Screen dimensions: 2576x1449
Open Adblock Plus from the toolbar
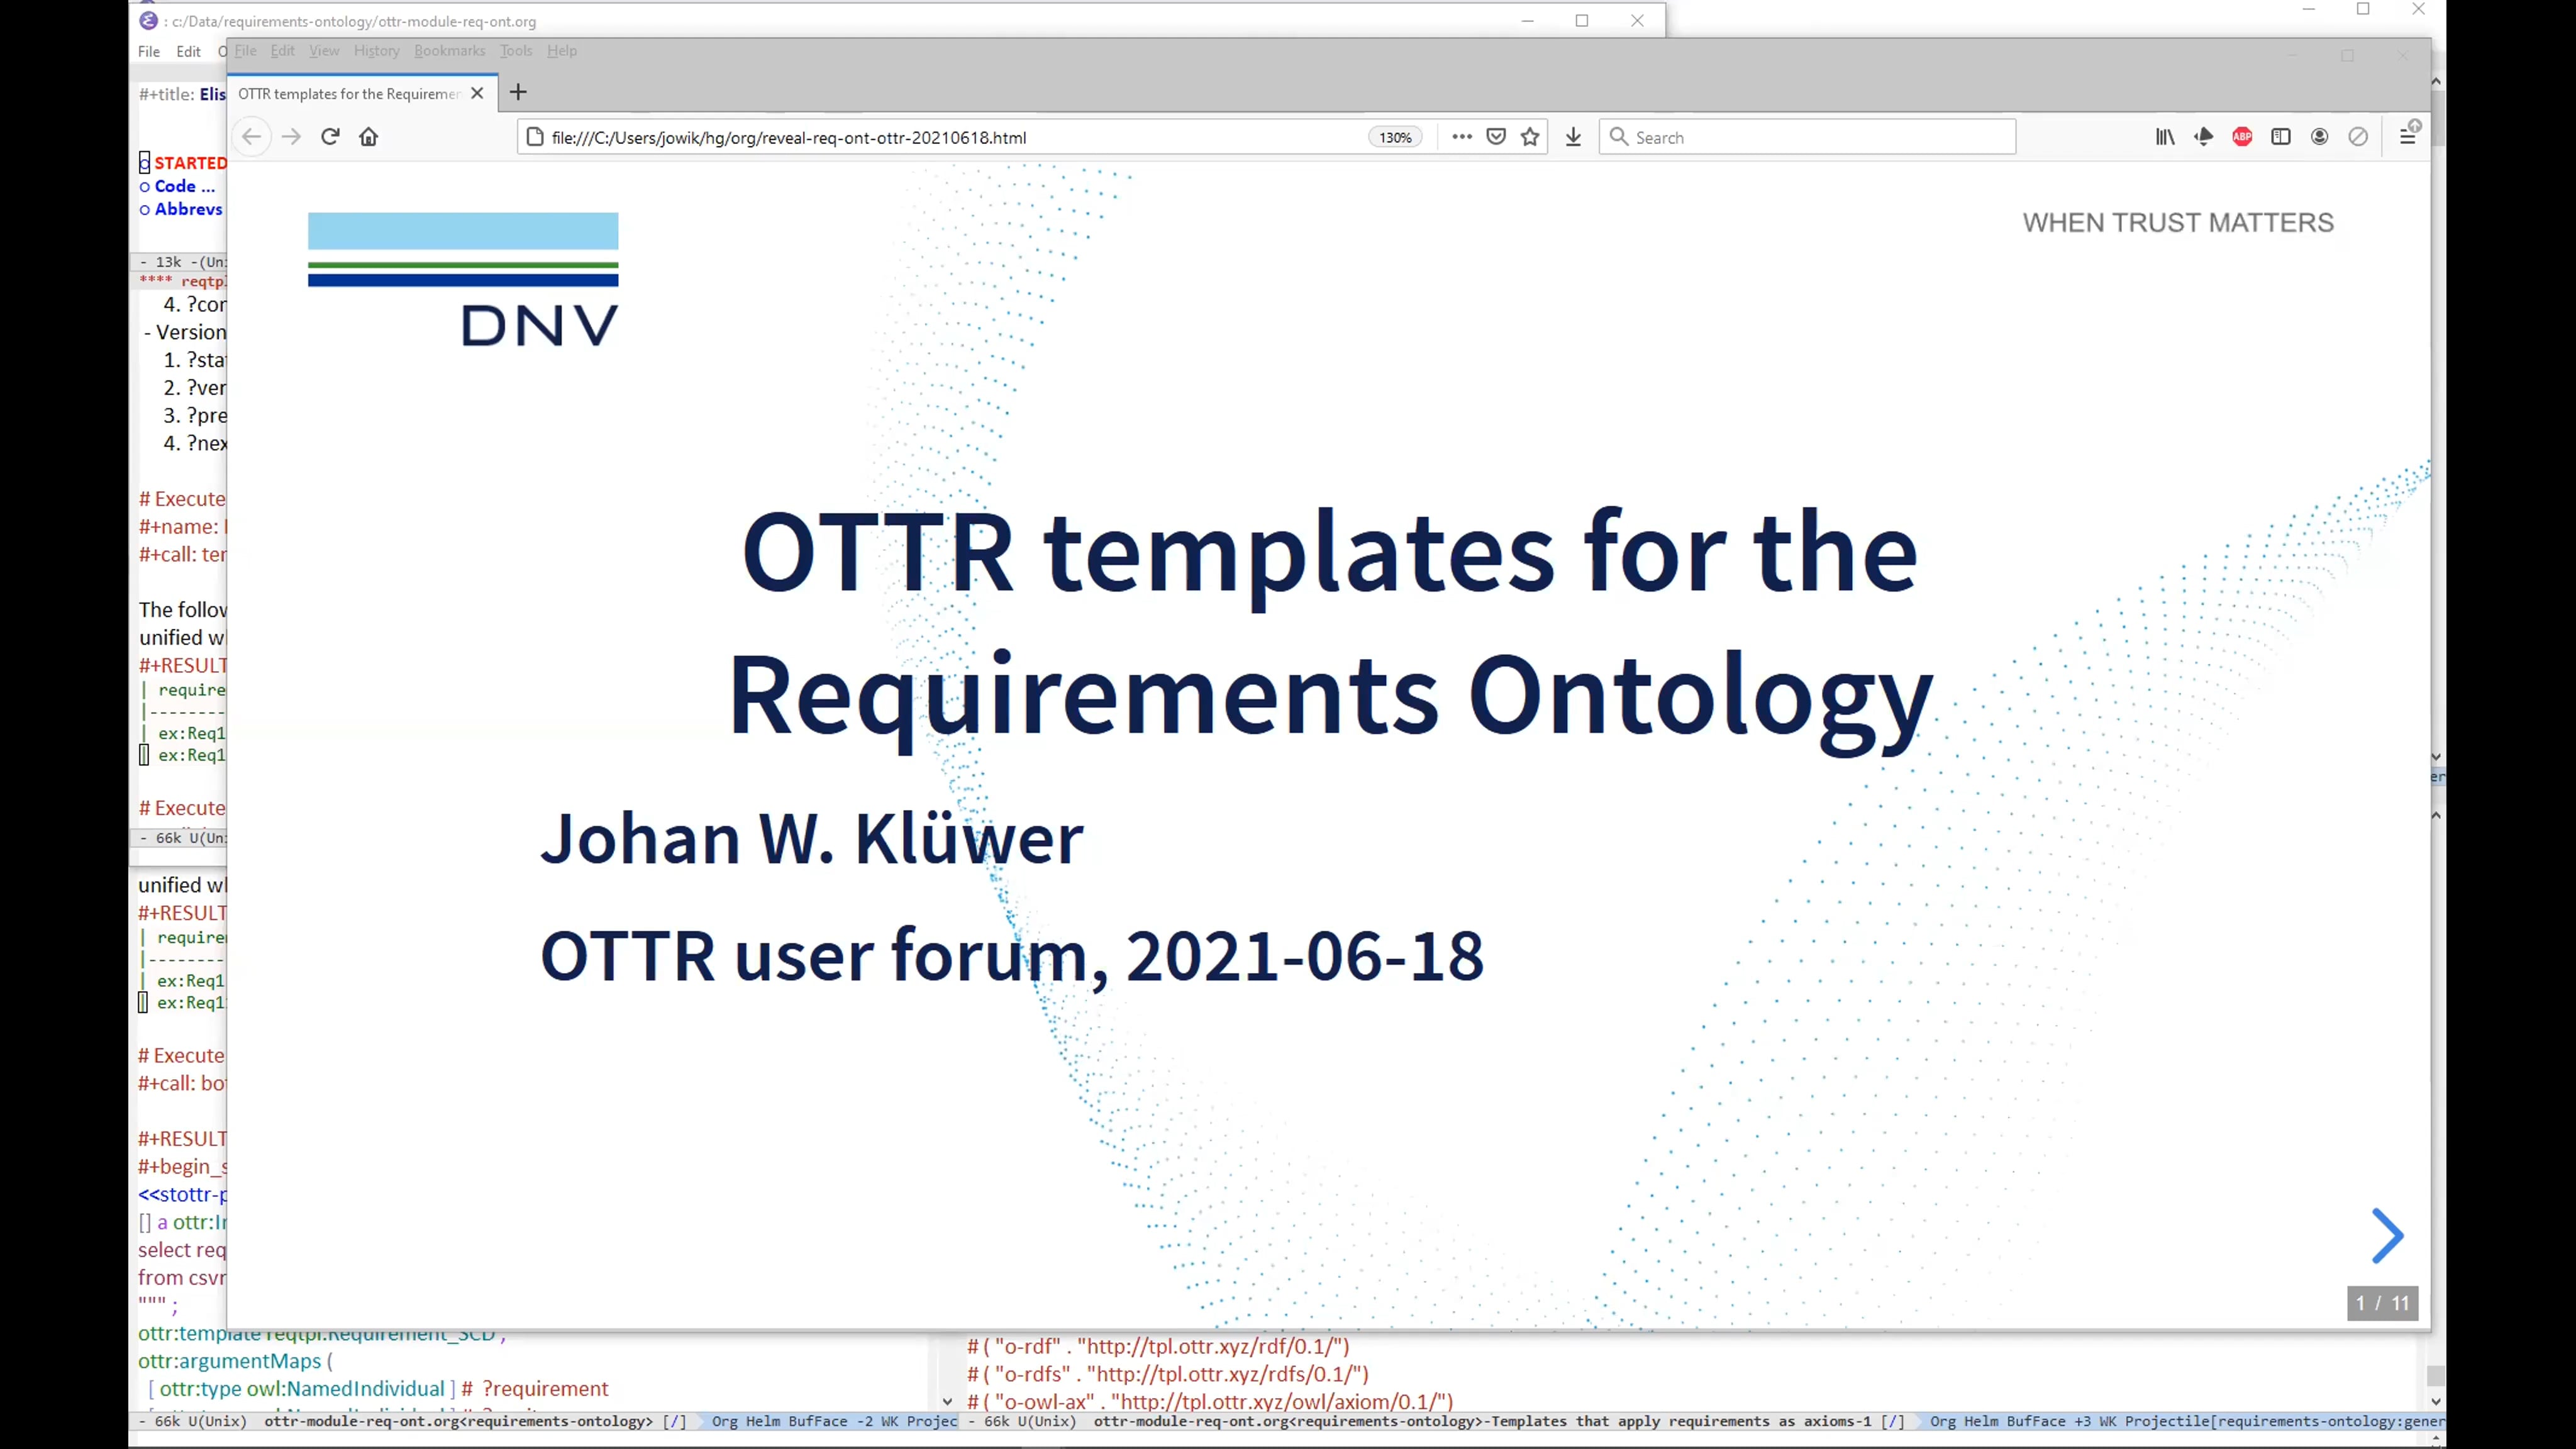click(x=2242, y=137)
